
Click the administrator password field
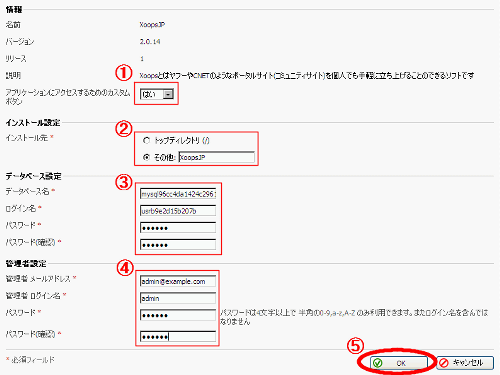pyautogui.click(x=178, y=315)
